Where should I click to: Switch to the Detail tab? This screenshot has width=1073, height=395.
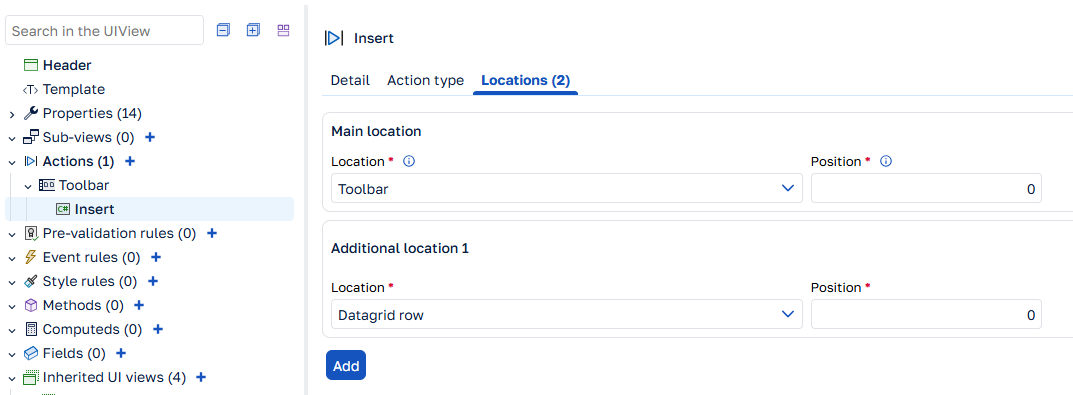[x=350, y=80]
